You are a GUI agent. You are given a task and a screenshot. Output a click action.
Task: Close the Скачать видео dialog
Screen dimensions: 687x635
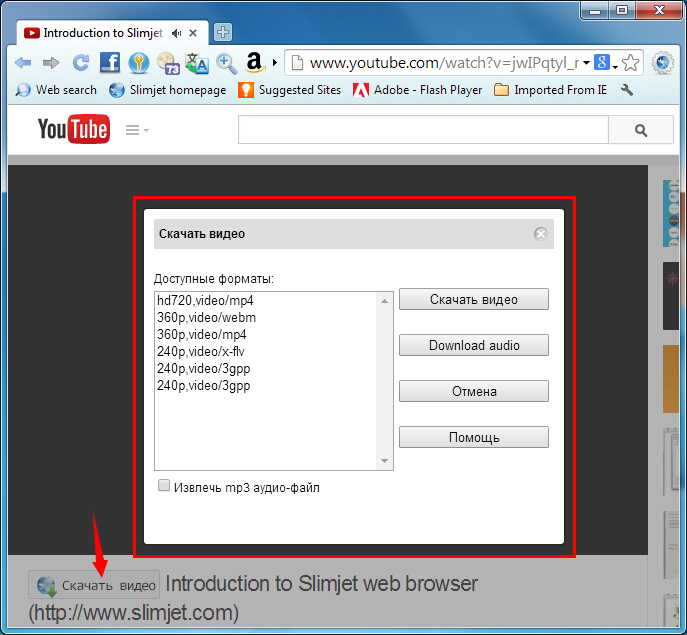click(x=541, y=234)
